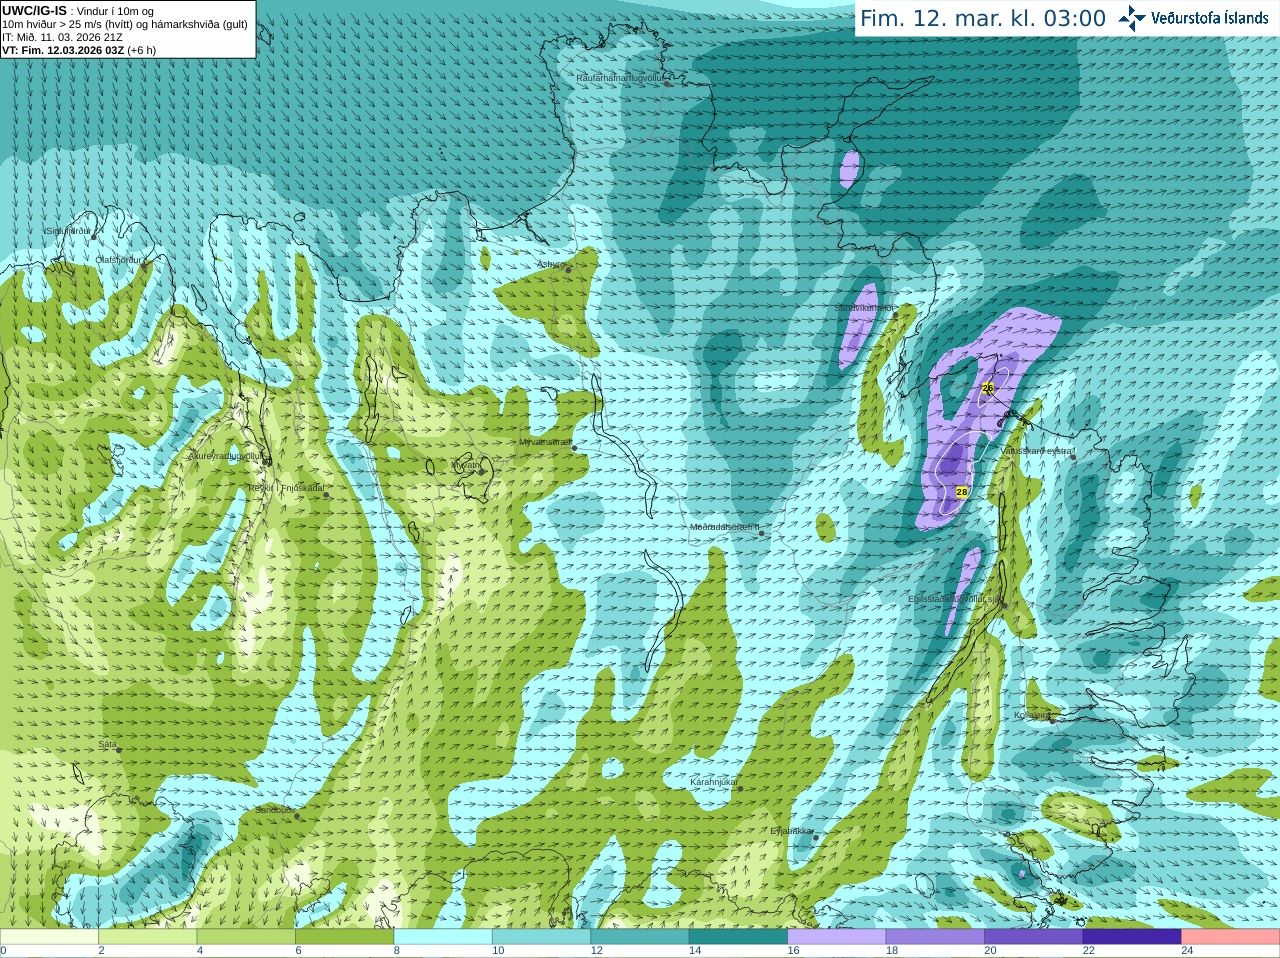Select the 4–6 m/s color swatch
Viewport: 1280px width, 958px height.
pyautogui.click(x=246, y=937)
